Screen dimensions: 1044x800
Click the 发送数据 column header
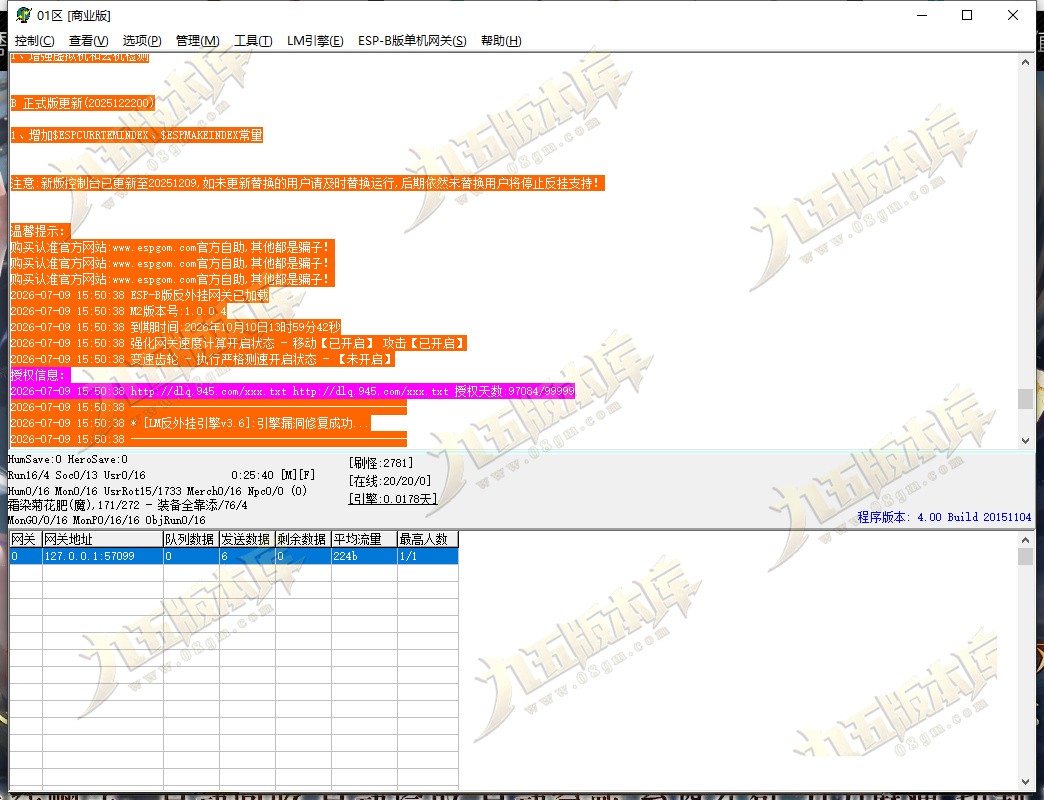pos(247,539)
